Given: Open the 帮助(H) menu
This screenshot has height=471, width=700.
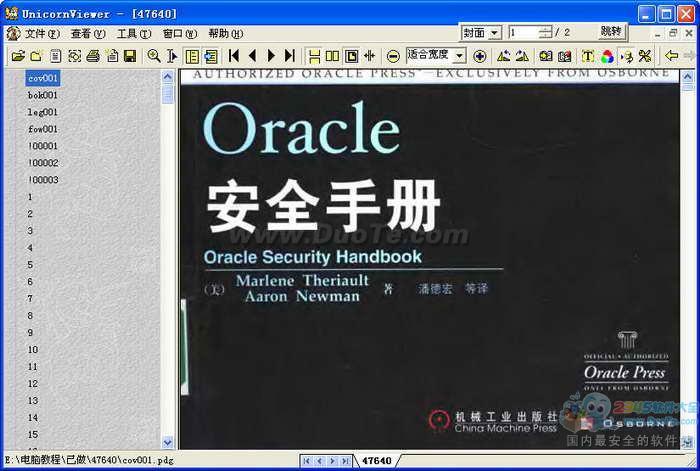Looking at the screenshot, I should tap(225, 33).
